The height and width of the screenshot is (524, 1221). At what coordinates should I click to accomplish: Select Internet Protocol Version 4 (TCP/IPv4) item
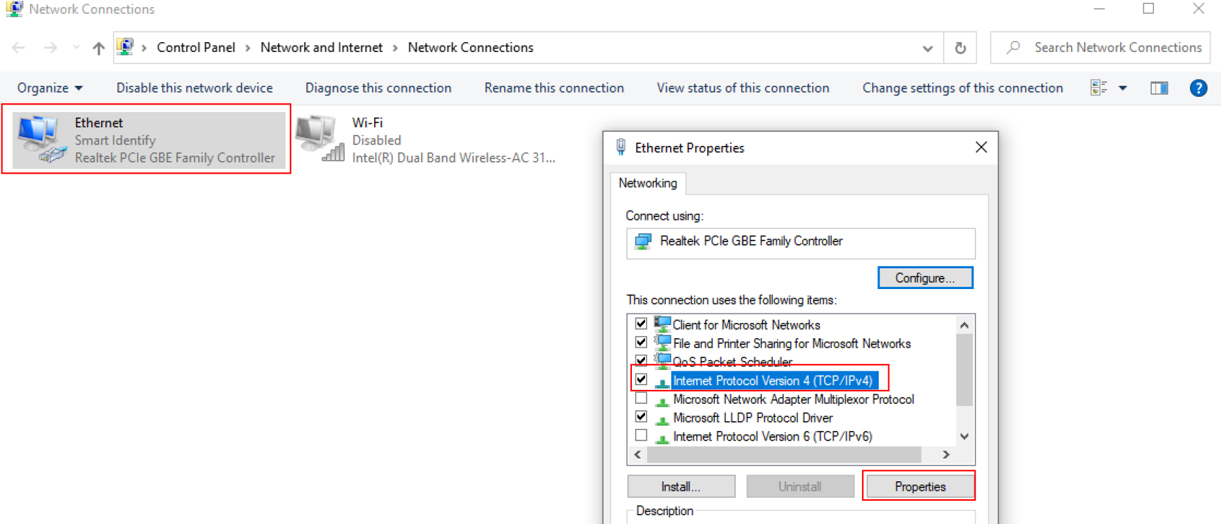773,380
